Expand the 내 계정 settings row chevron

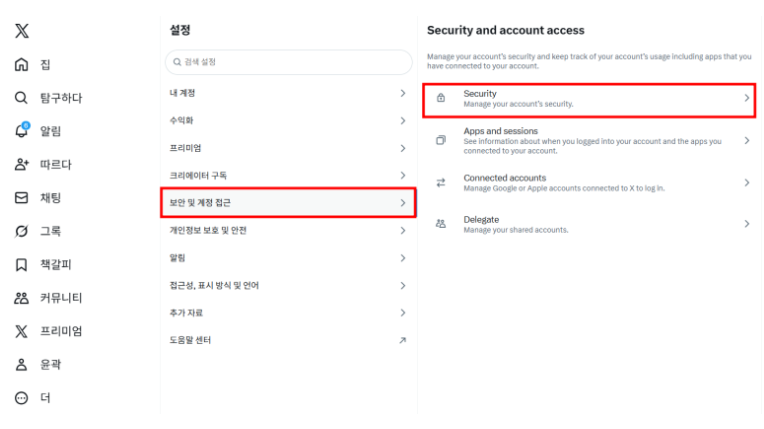tap(402, 93)
